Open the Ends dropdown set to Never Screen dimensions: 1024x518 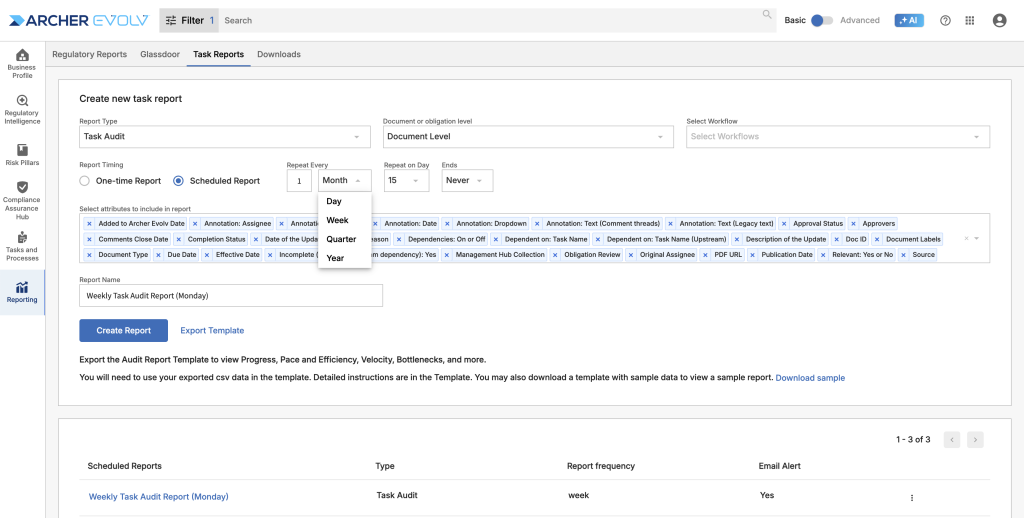tap(467, 181)
